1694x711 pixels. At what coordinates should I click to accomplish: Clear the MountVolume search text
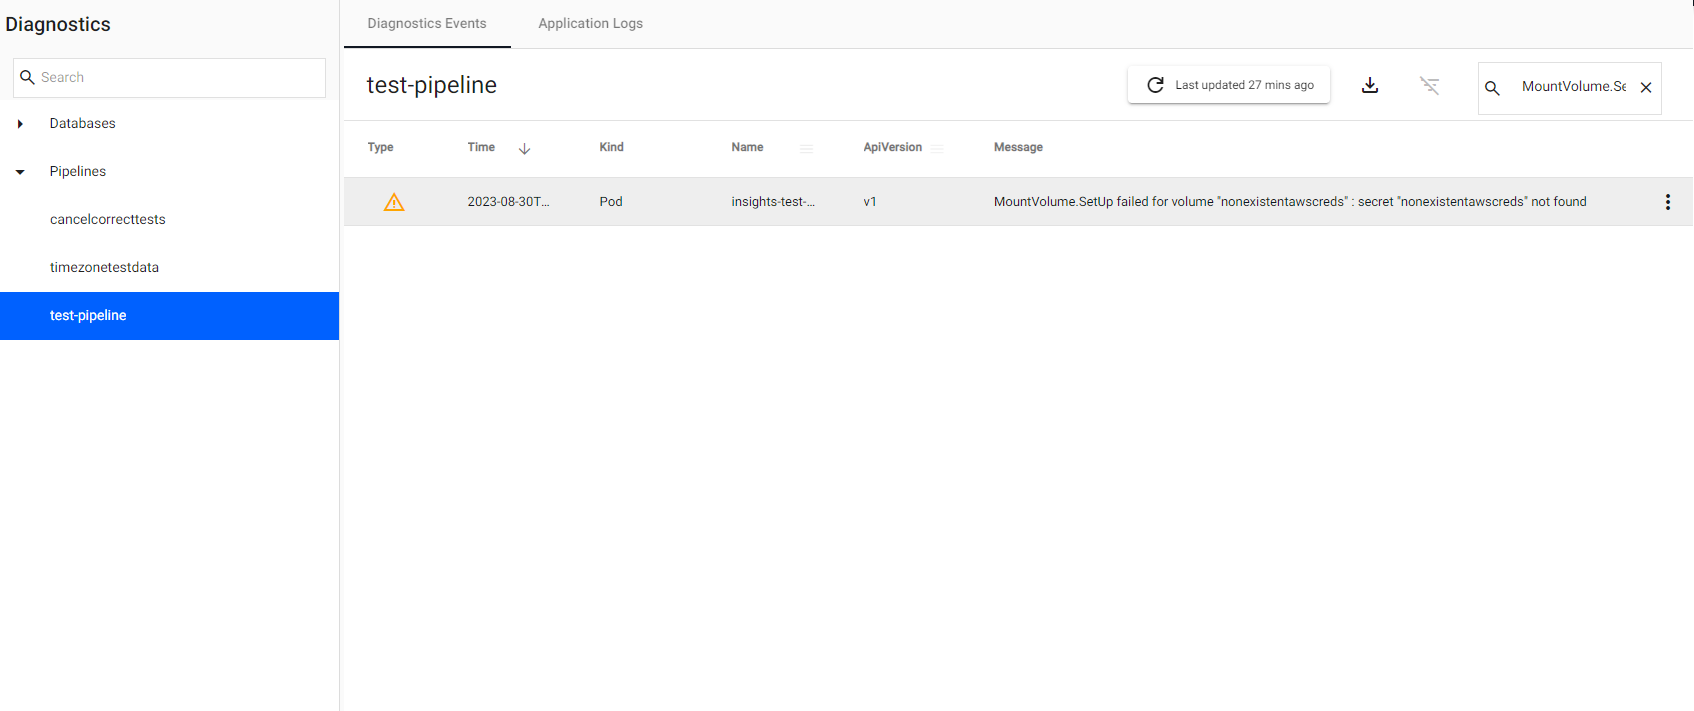(1646, 88)
